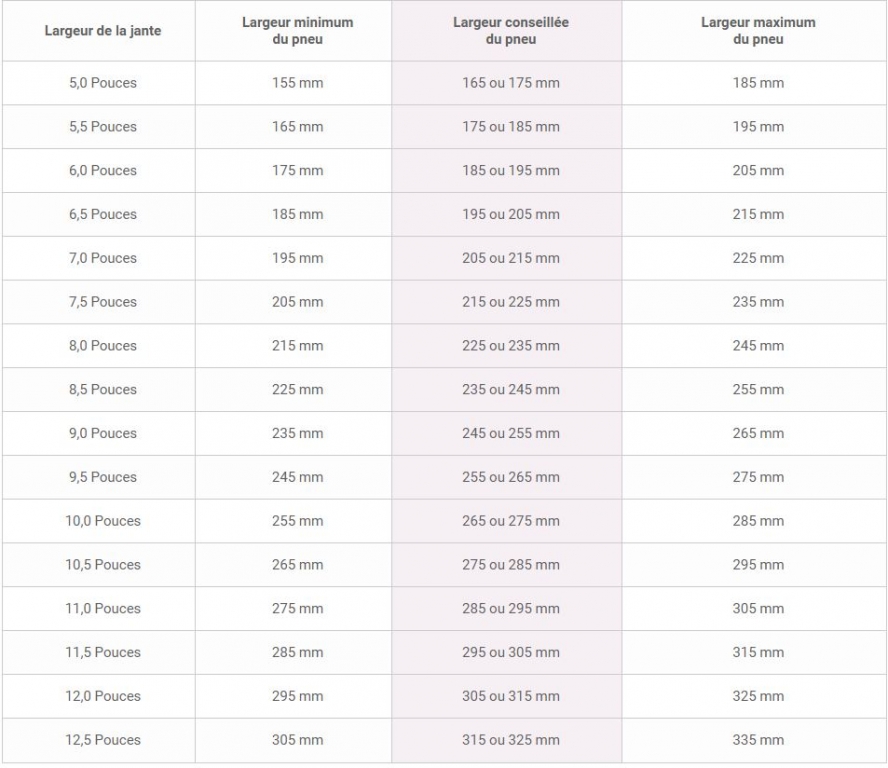Screen dimensions: 888x768
Task: Select the '245 mm' maximum cell for 8,0 Pouces
Action: 758,345
